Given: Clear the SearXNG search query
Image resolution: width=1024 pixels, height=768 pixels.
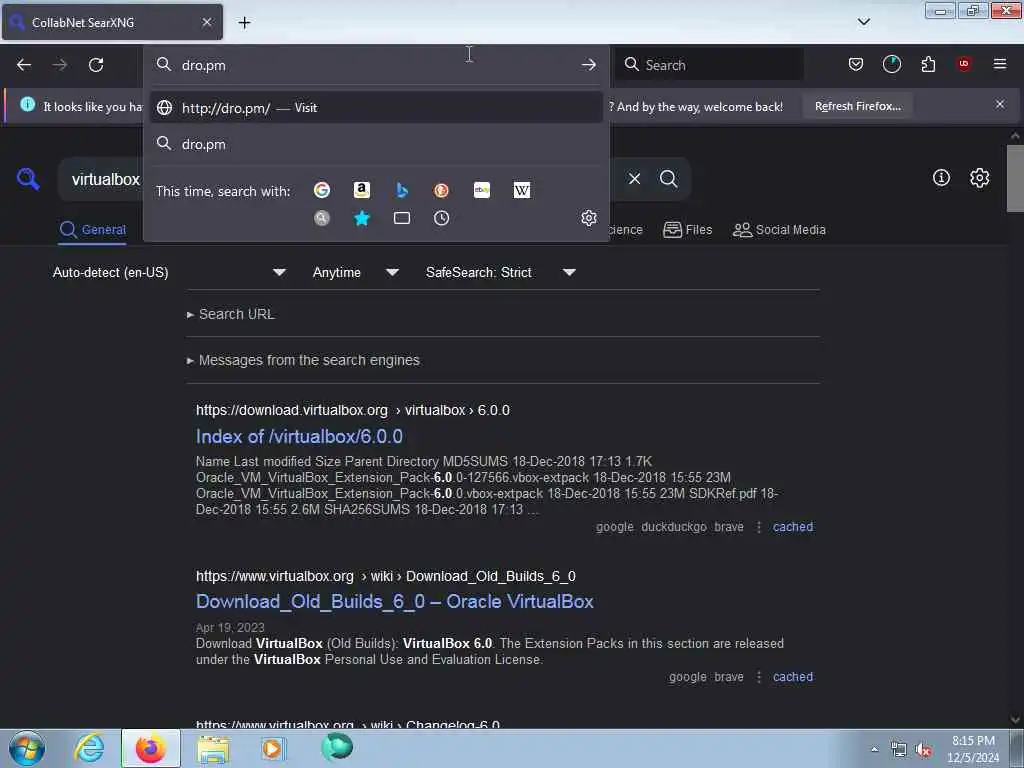Looking at the screenshot, I should (634, 178).
